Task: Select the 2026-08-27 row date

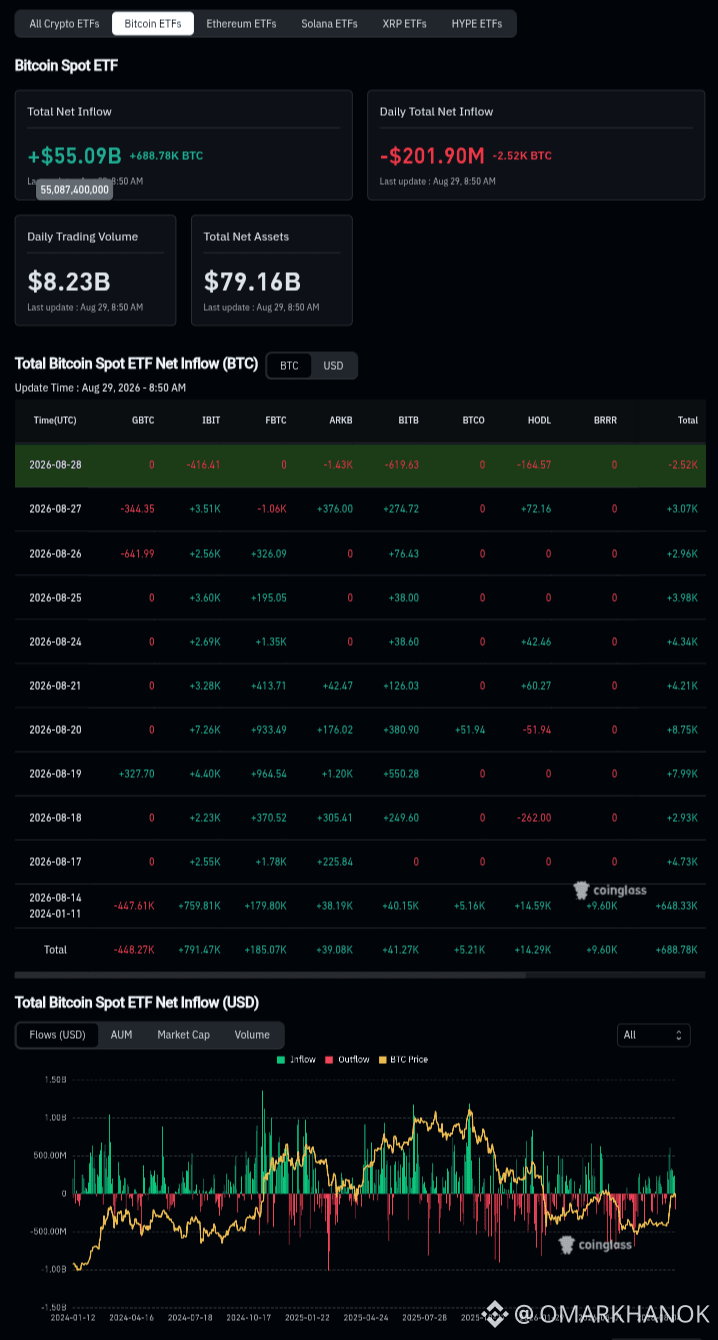Action: (55, 509)
